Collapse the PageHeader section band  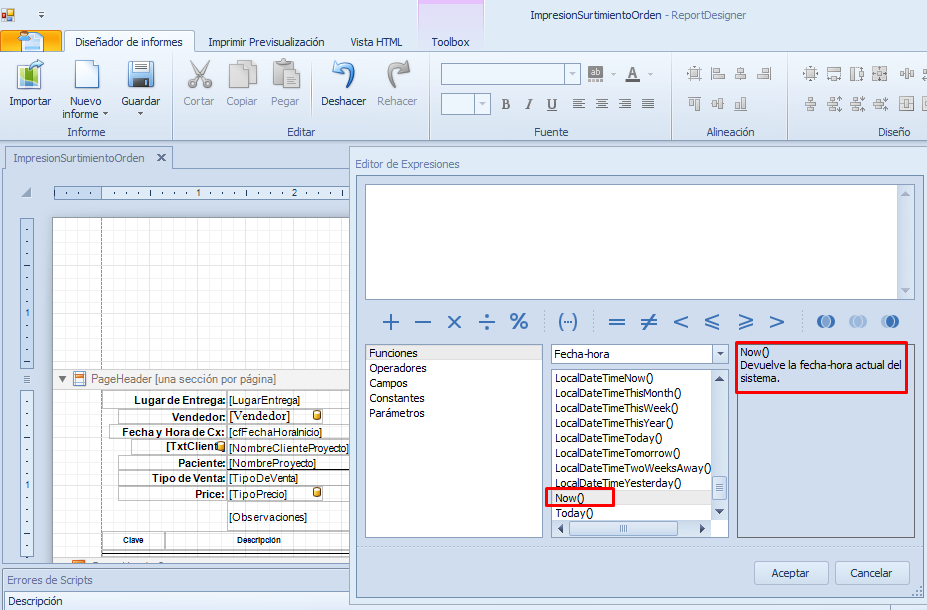coord(62,380)
